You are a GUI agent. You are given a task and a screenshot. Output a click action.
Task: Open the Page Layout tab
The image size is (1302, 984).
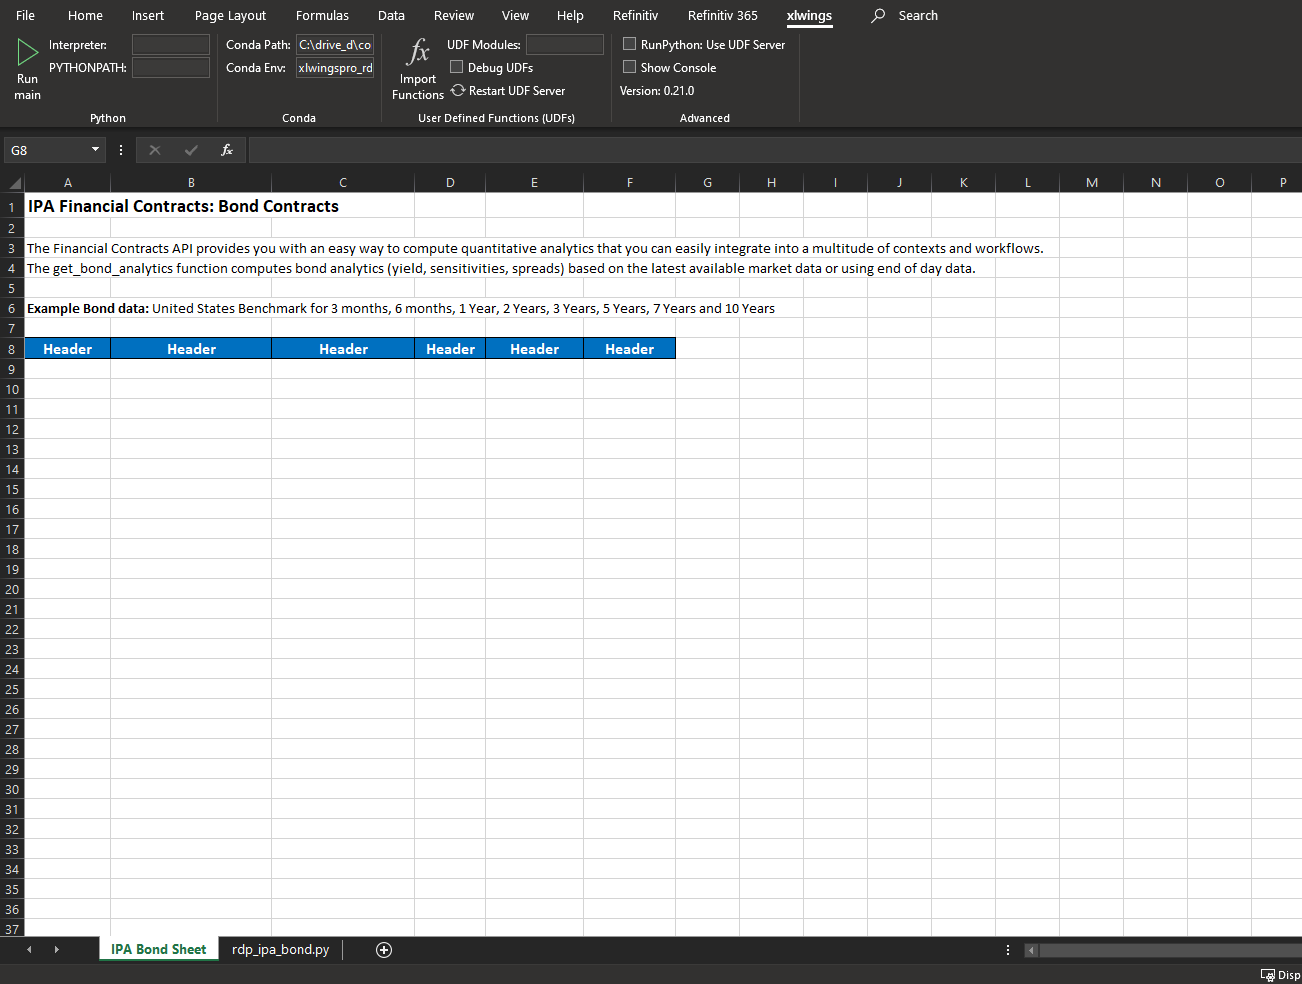tap(230, 15)
